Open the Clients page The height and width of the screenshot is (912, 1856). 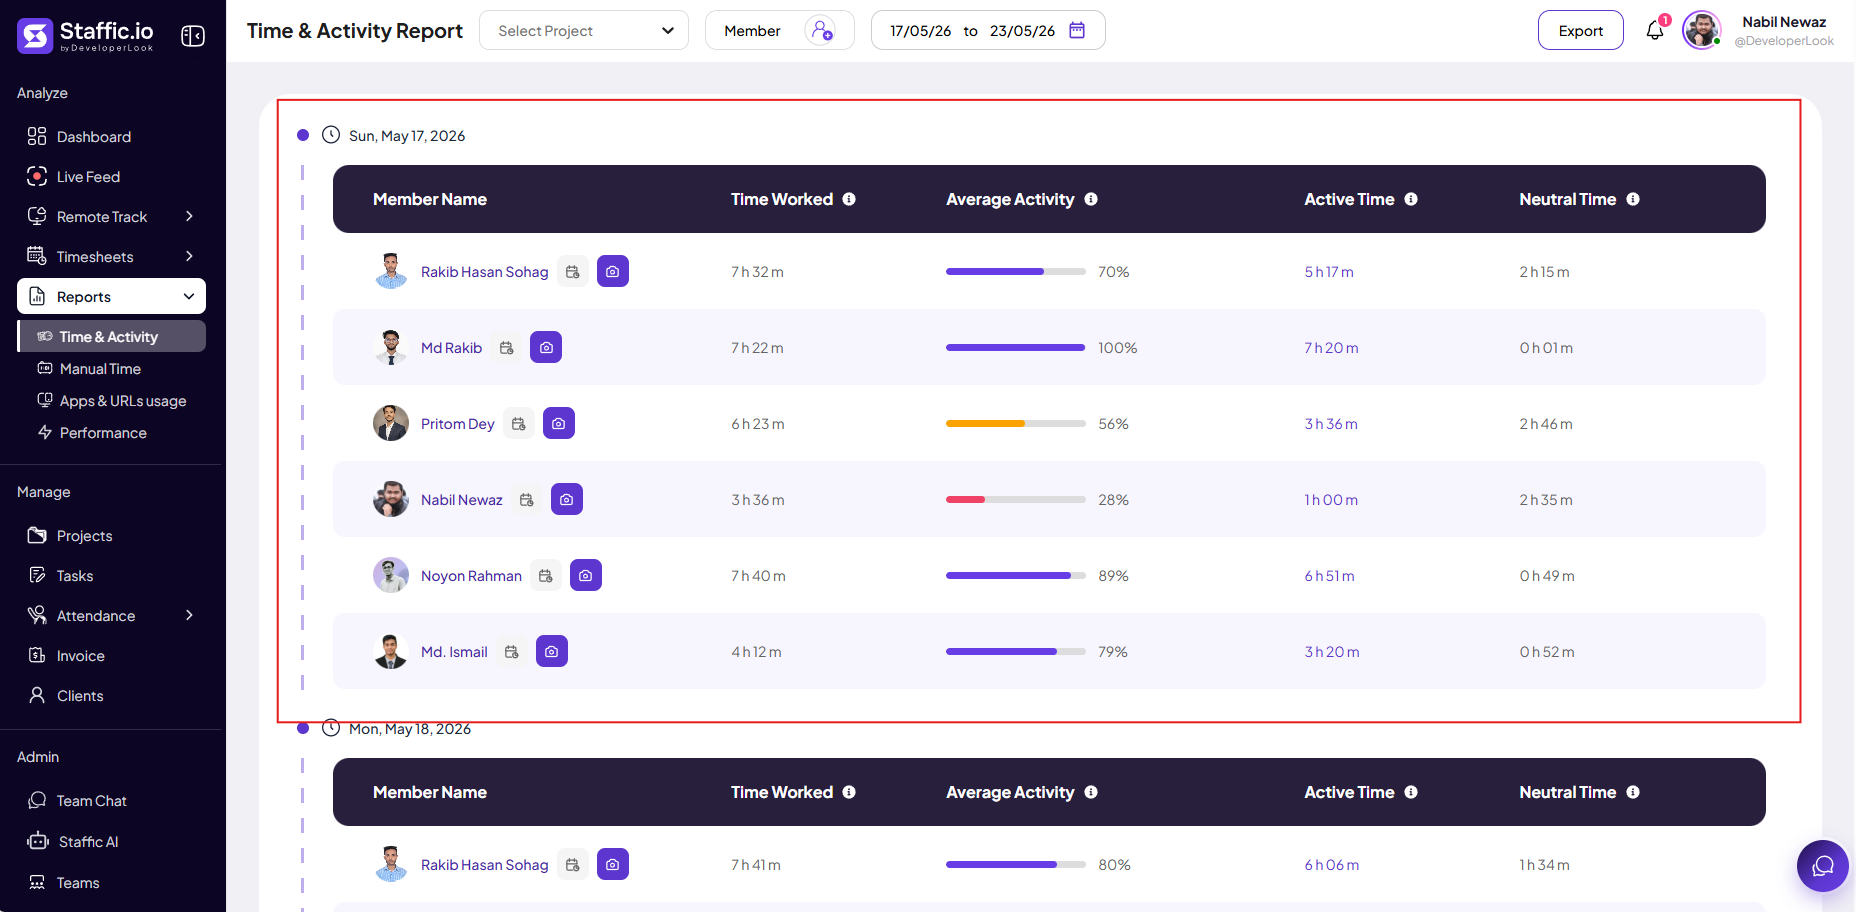(x=80, y=695)
